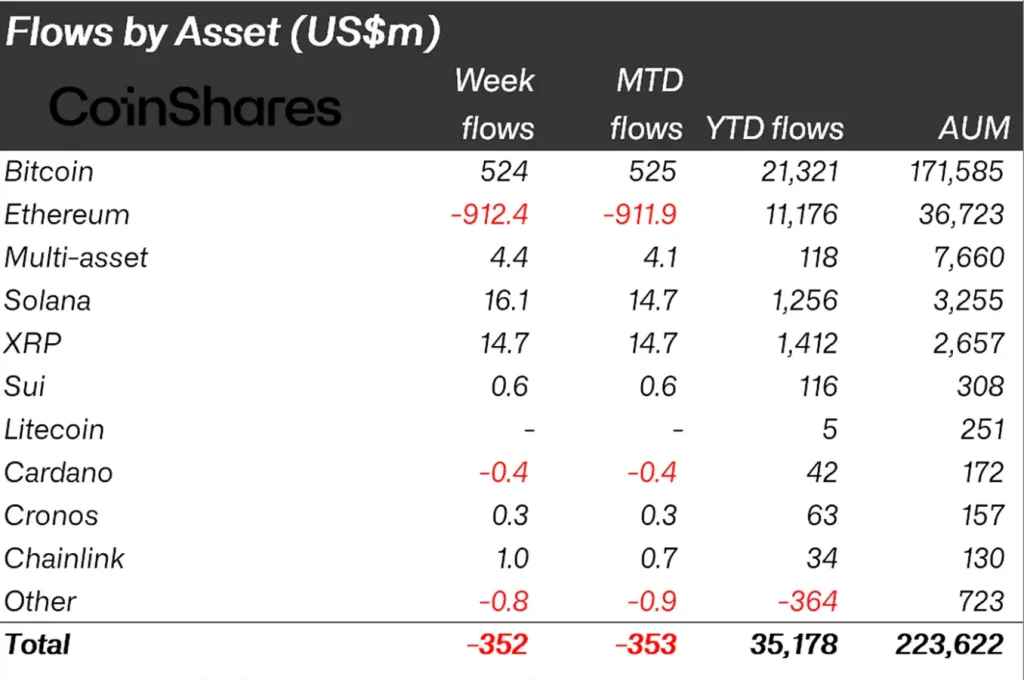The height and width of the screenshot is (680, 1024).
Task: Click the Chainlink row label
Action: pos(64,558)
